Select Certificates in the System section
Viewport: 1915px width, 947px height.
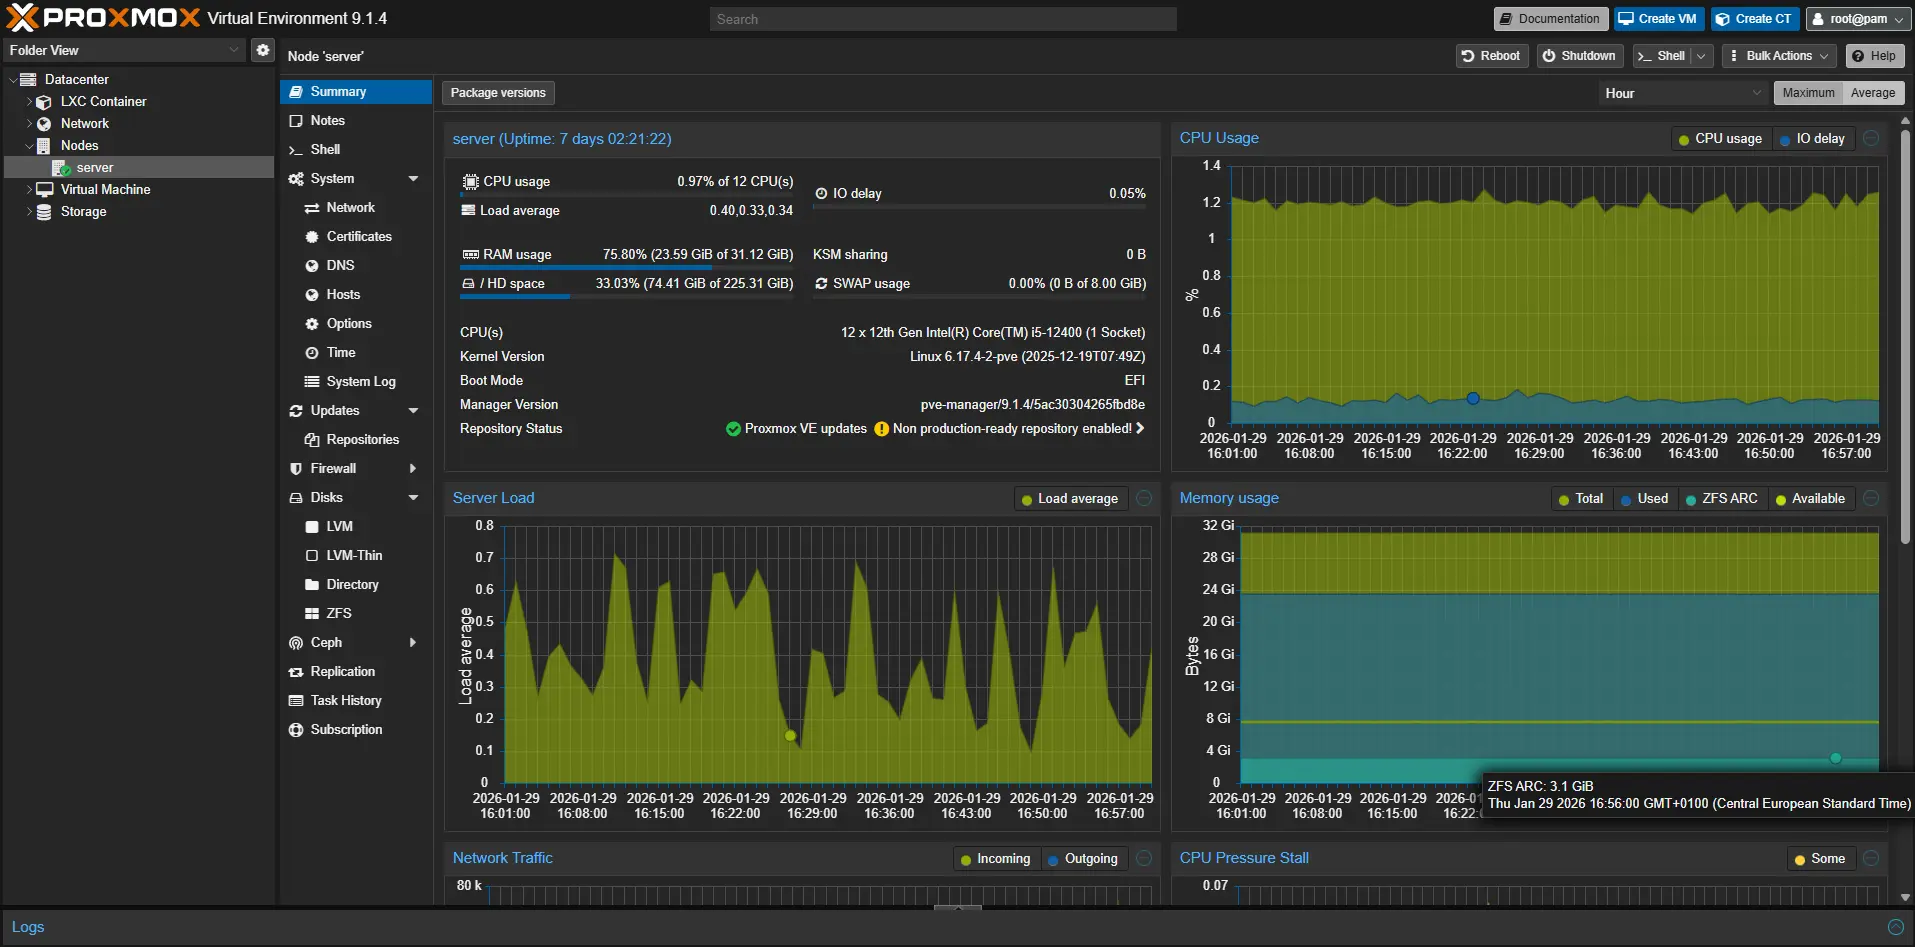[x=359, y=236]
